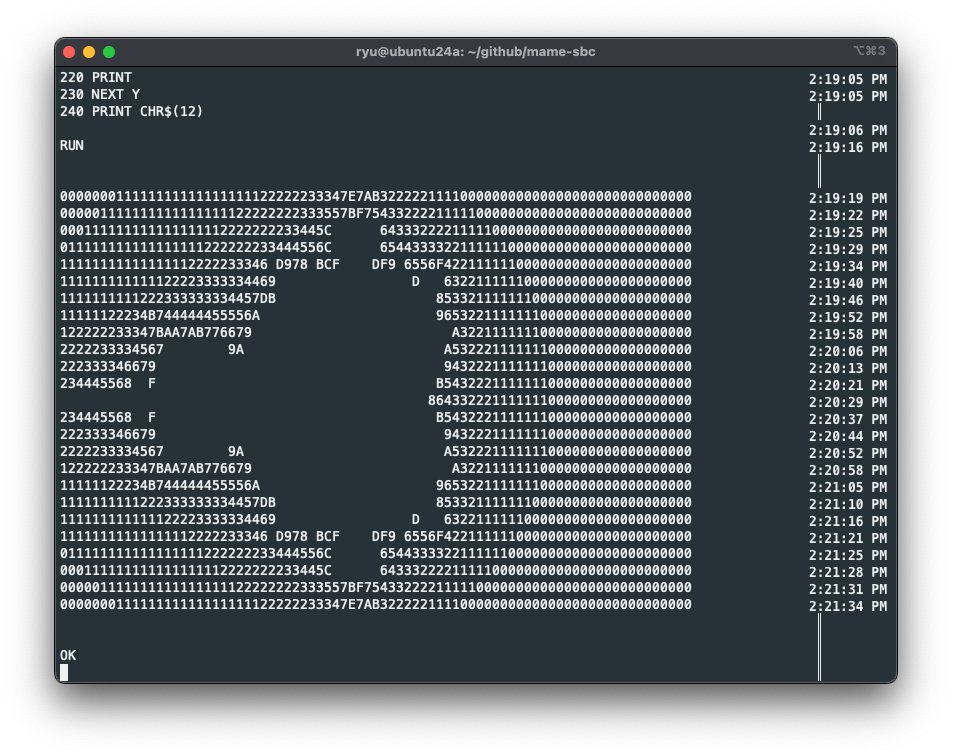Click timestamp 2:19:25 PM
953x756 pixels.
tap(848, 233)
